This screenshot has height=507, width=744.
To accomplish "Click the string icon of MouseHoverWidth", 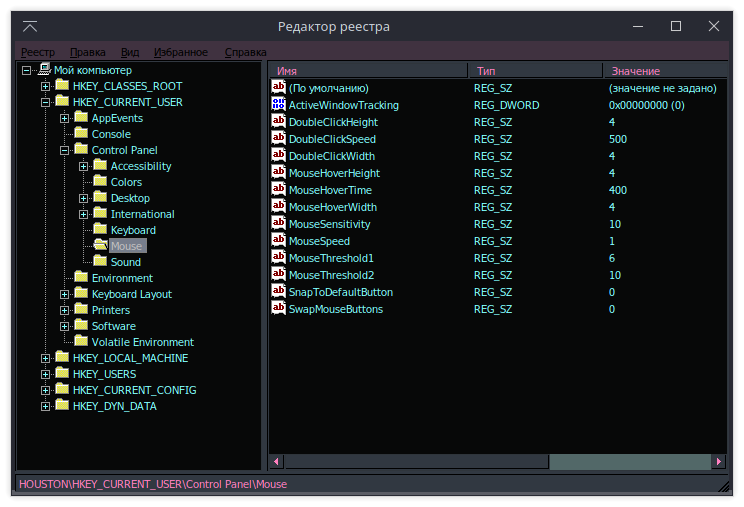I will 279,206.
